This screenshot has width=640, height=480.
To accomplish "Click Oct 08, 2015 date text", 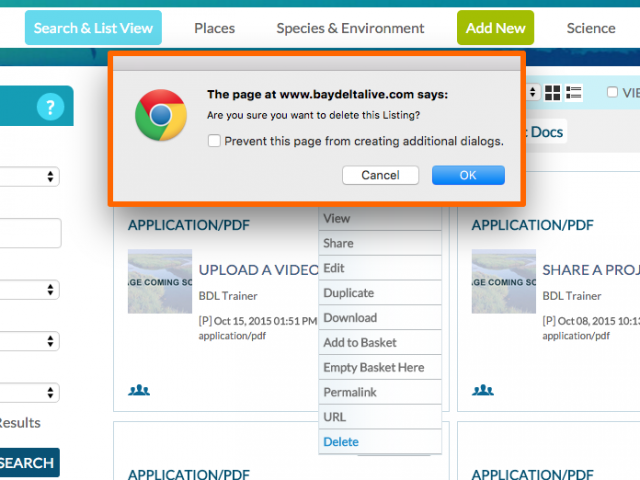I will coord(598,321).
